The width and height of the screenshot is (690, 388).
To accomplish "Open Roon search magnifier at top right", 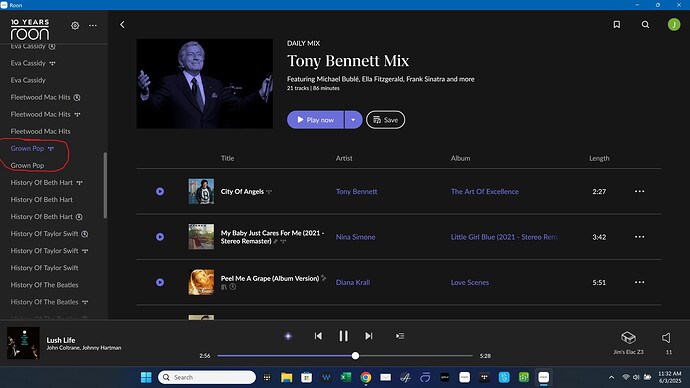I will [645, 25].
